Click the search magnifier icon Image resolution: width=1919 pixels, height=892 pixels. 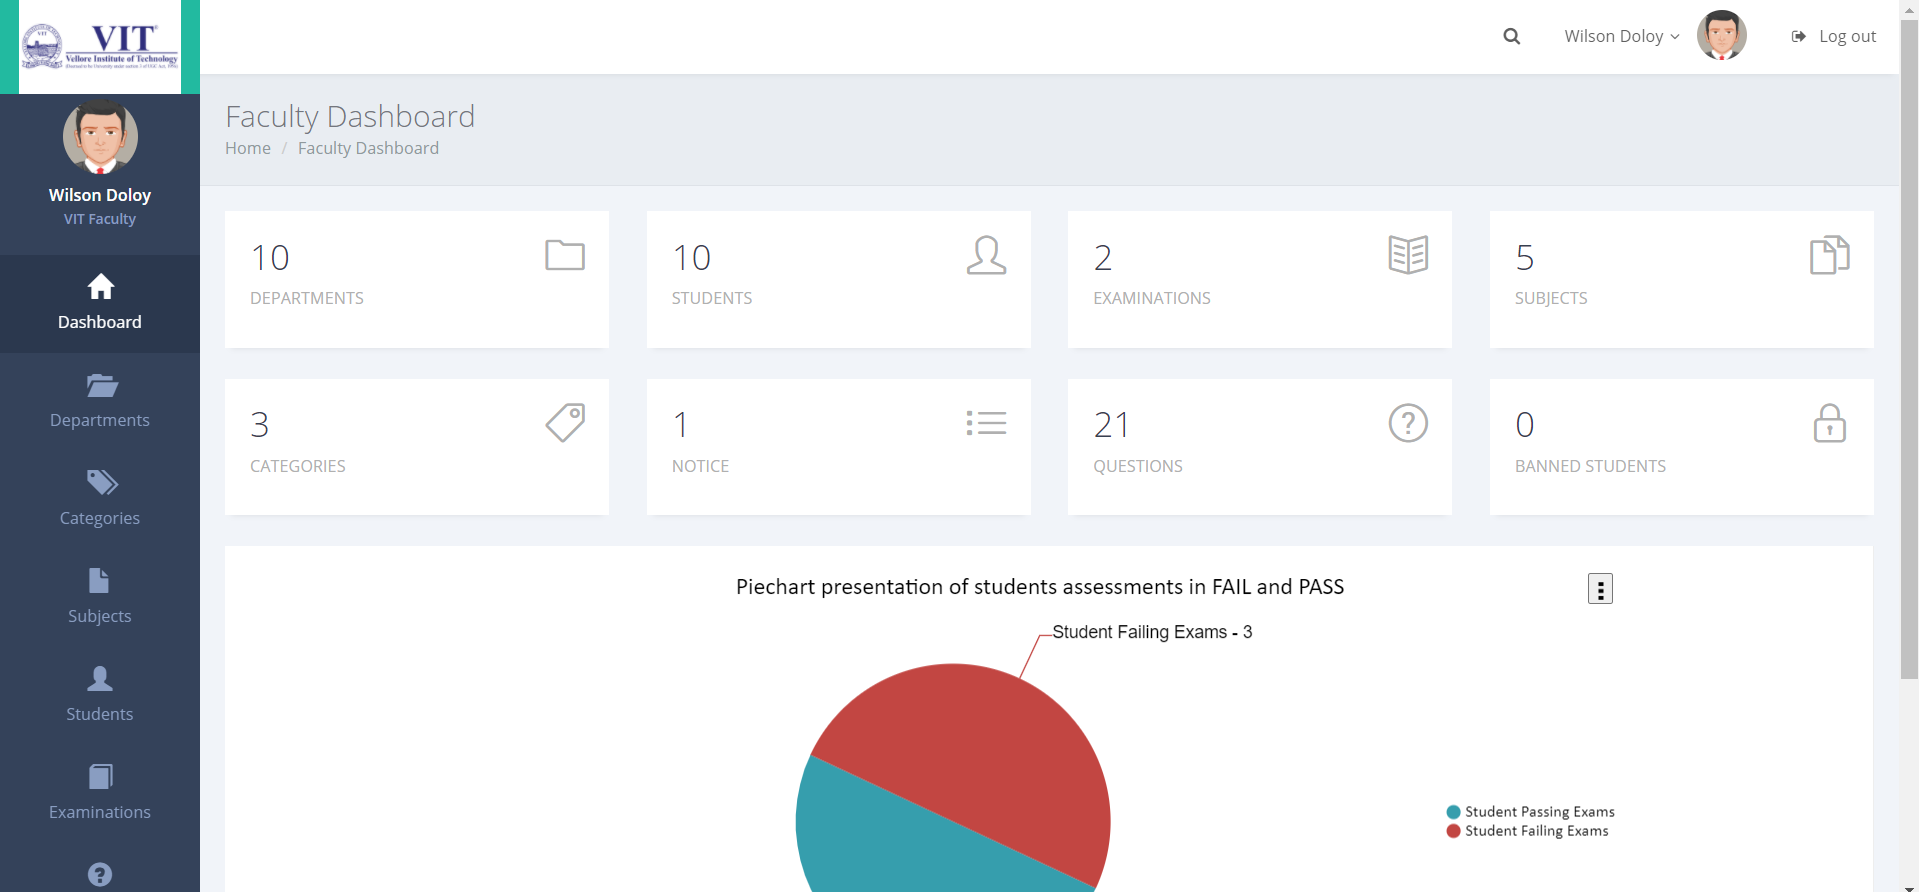[x=1511, y=37]
